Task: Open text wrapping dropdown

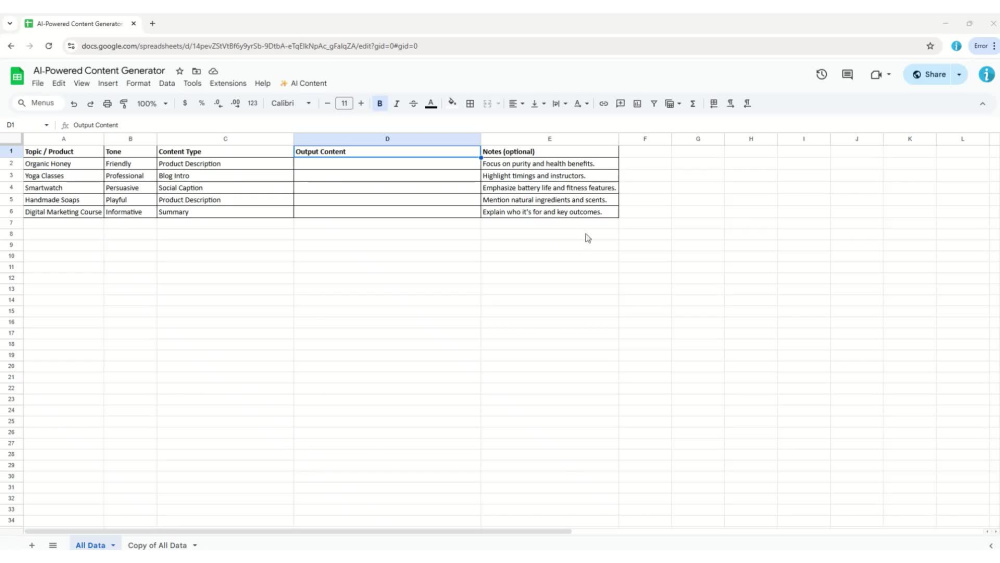Action: coord(559,103)
